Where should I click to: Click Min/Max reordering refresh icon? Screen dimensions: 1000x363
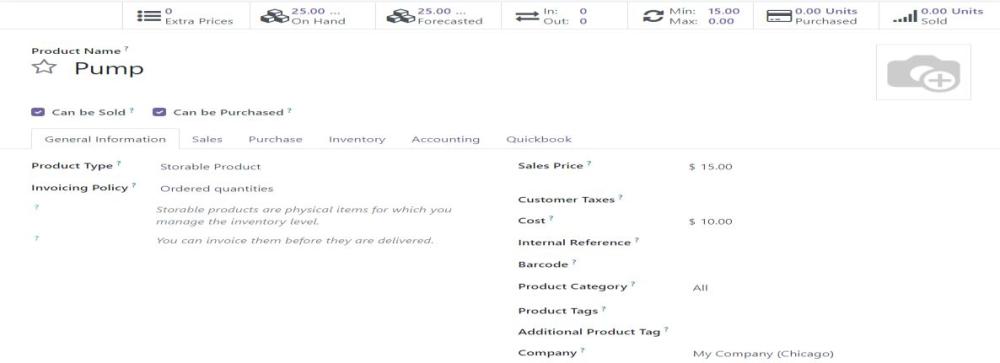coord(653,16)
